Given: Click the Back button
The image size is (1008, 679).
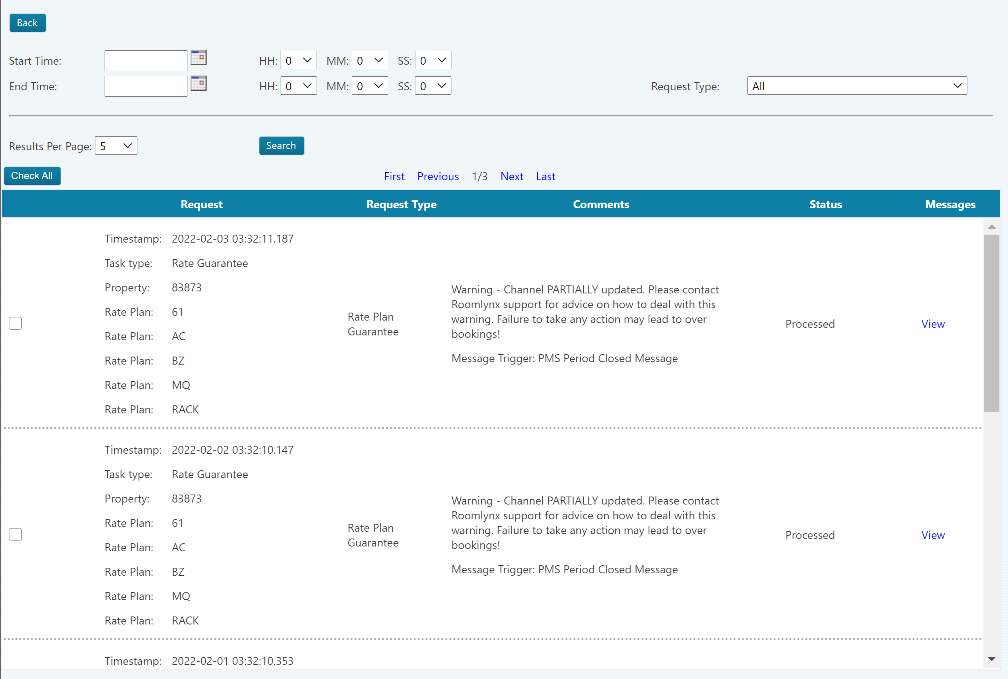Looking at the screenshot, I should [28, 23].
